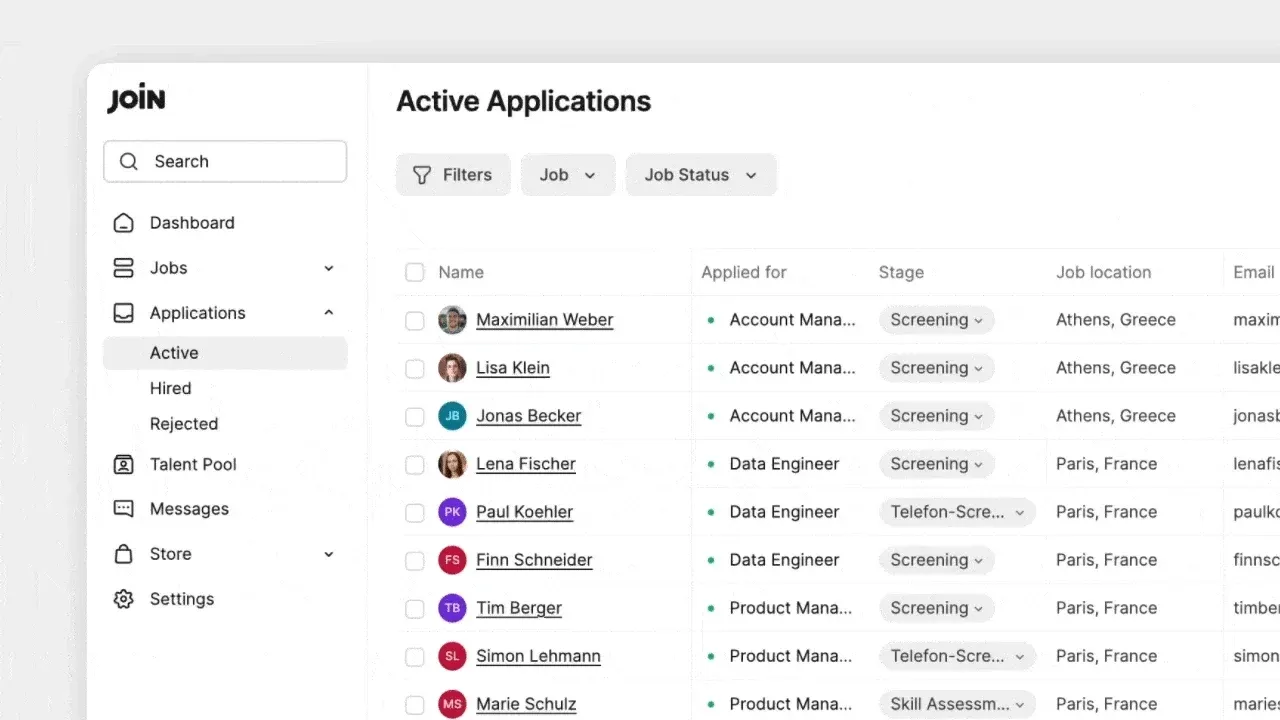Click Lena Fischer's avatar photo
This screenshot has height=720, width=1280.
[x=452, y=464]
